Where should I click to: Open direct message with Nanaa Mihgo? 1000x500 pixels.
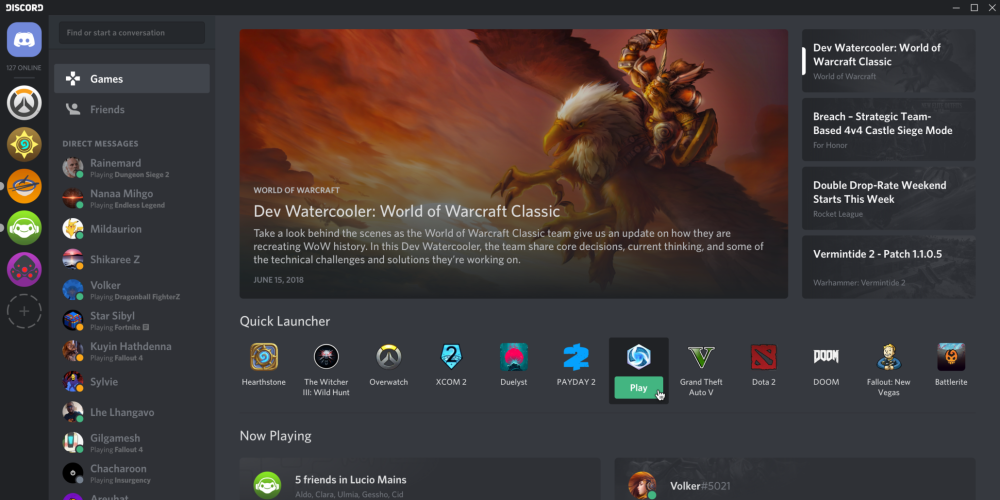132,198
